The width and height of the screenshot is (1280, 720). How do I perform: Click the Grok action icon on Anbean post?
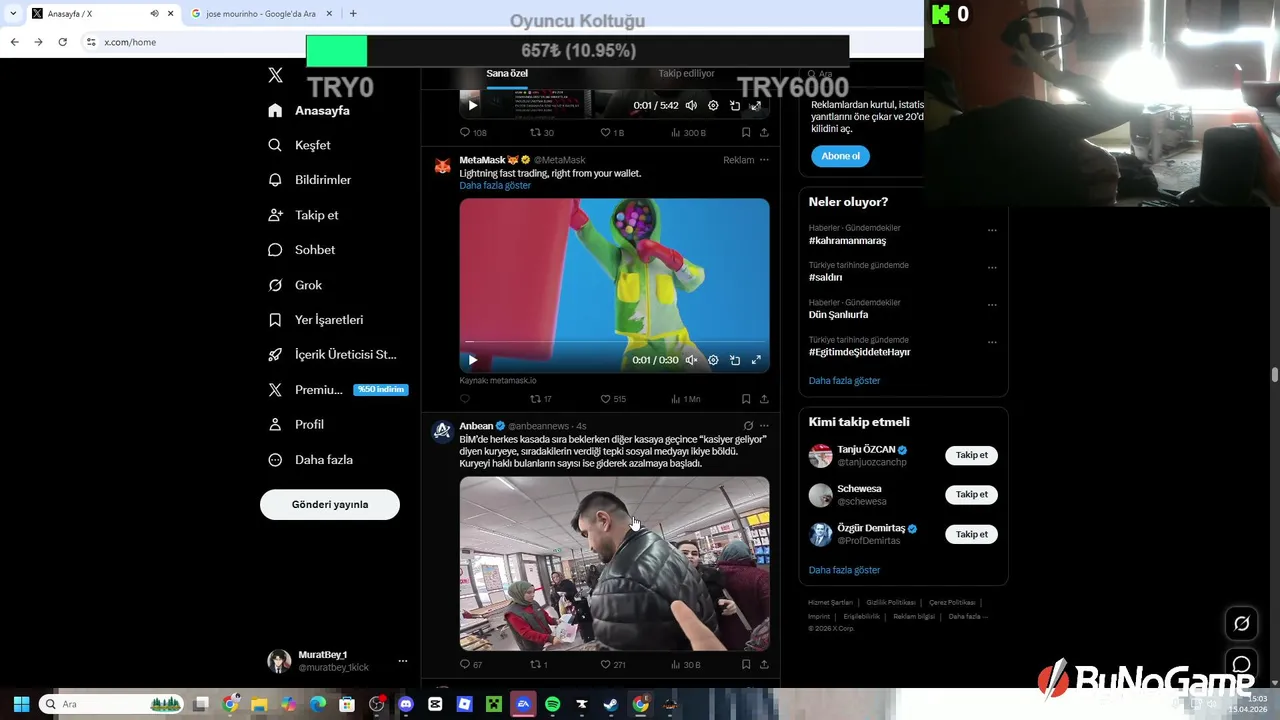(x=748, y=426)
